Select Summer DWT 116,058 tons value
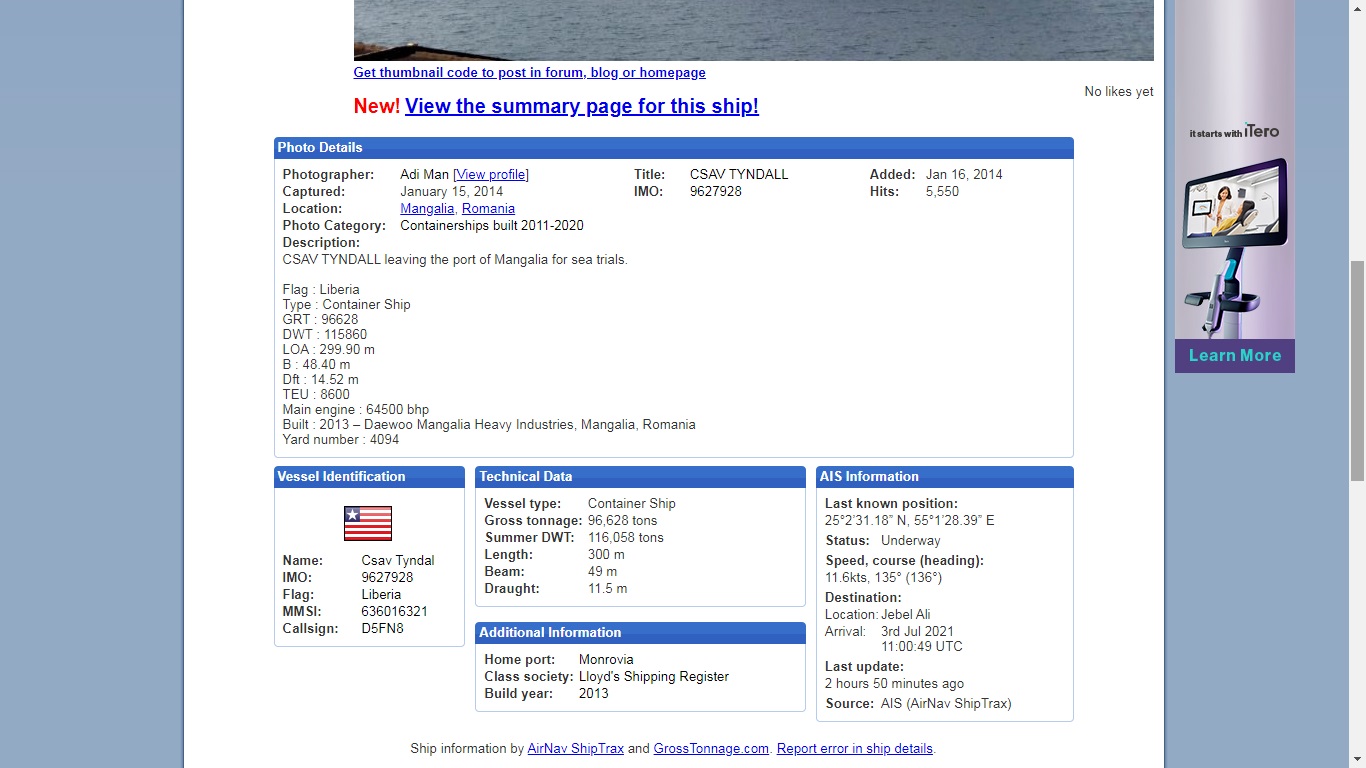 tap(626, 538)
